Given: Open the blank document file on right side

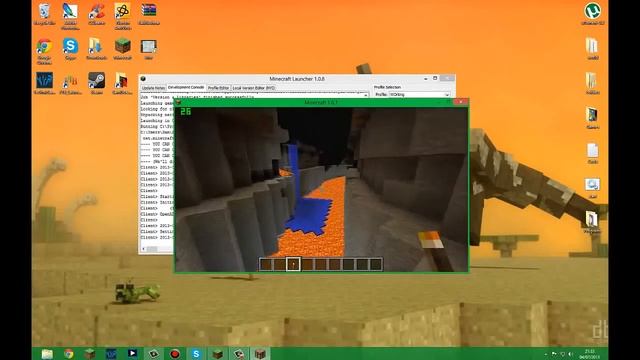Looking at the screenshot, I should pyautogui.click(x=593, y=153).
